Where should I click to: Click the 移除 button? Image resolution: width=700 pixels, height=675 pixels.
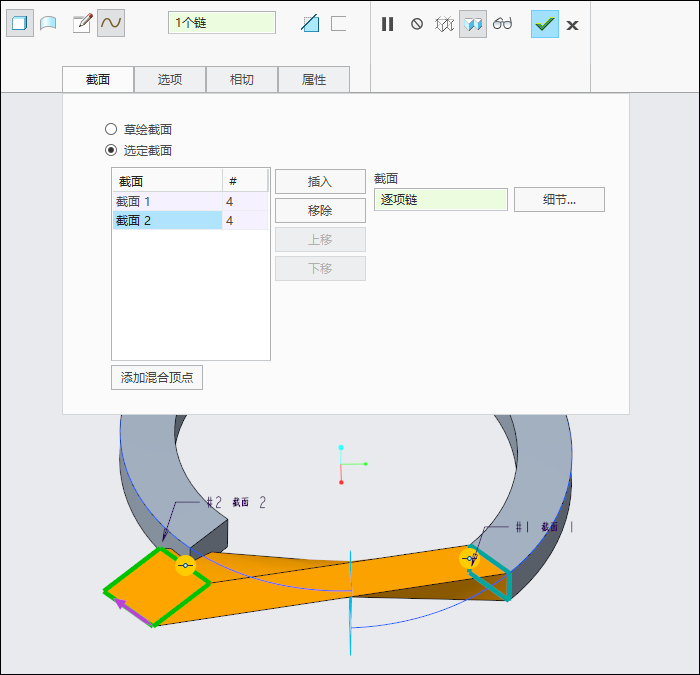pyautogui.click(x=320, y=210)
